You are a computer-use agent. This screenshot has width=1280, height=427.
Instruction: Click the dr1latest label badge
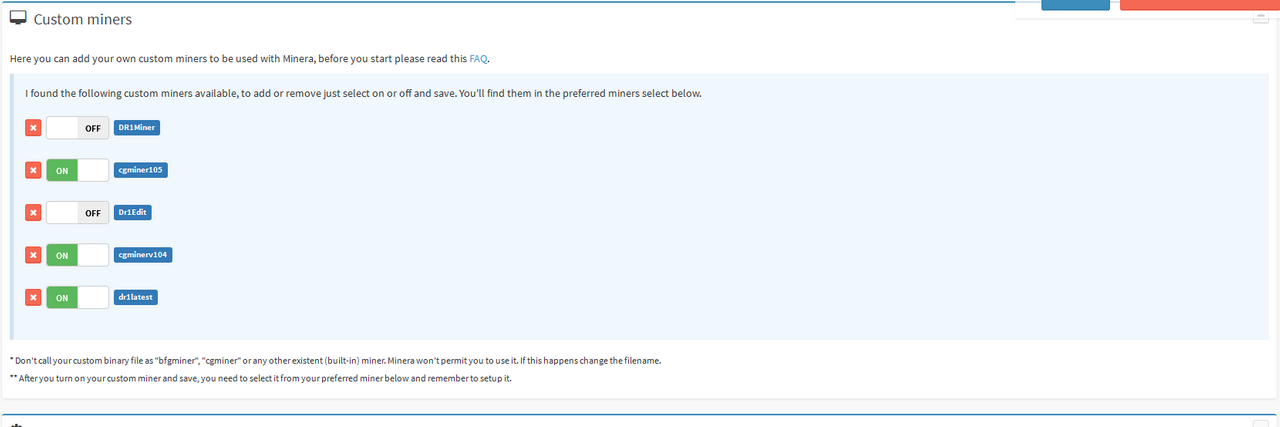(136, 297)
